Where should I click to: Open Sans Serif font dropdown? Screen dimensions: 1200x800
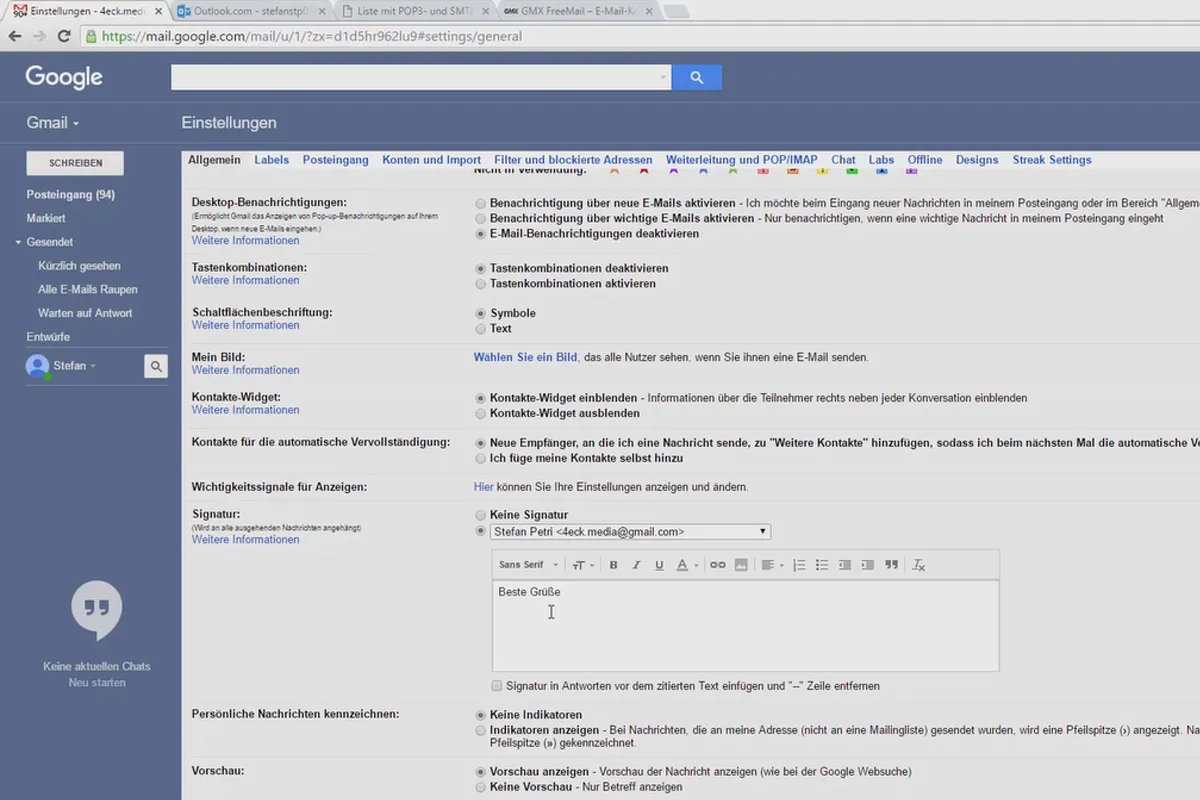click(x=529, y=565)
